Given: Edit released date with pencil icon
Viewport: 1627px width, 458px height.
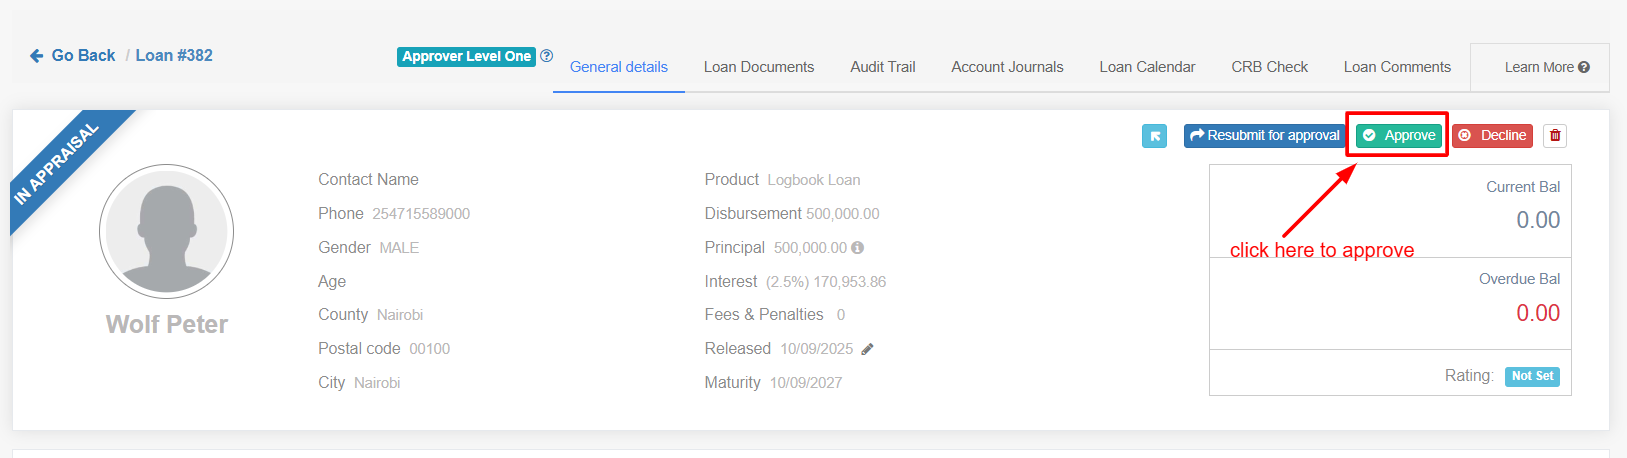Looking at the screenshot, I should pos(867,349).
